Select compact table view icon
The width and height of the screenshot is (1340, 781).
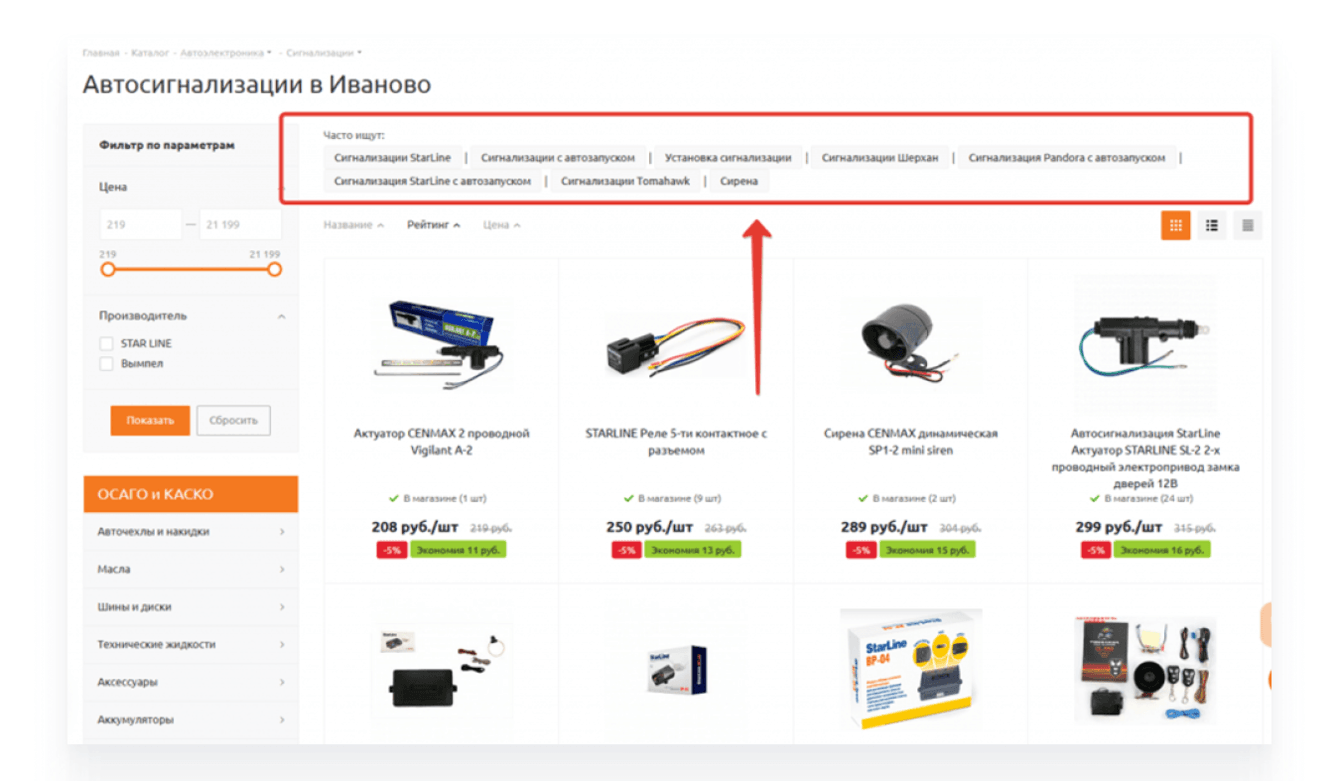point(1247,226)
